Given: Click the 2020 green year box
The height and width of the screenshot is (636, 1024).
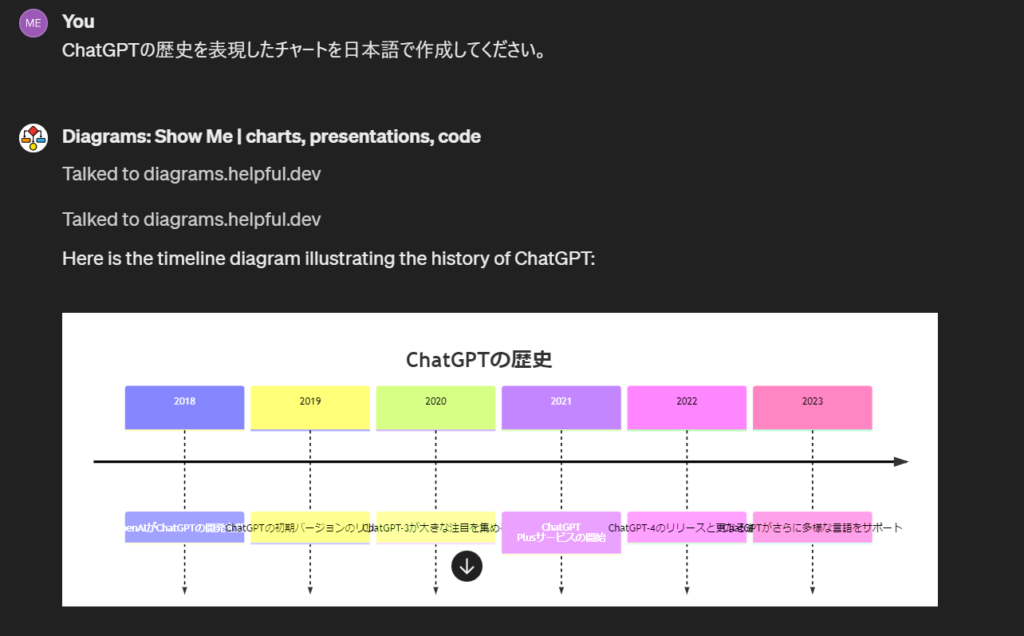Looking at the screenshot, I should (436, 407).
